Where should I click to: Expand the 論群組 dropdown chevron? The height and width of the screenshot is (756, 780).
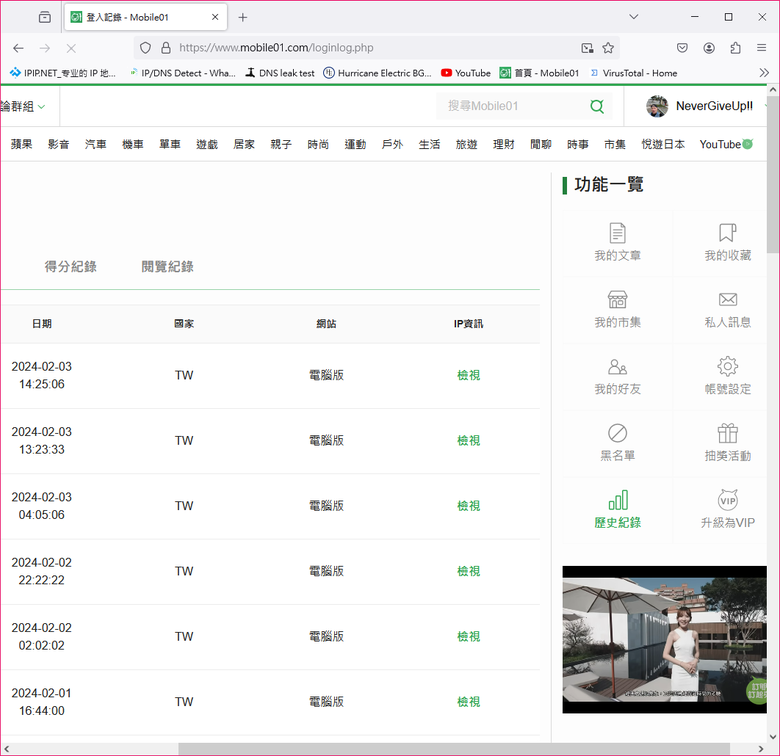(x=42, y=106)
